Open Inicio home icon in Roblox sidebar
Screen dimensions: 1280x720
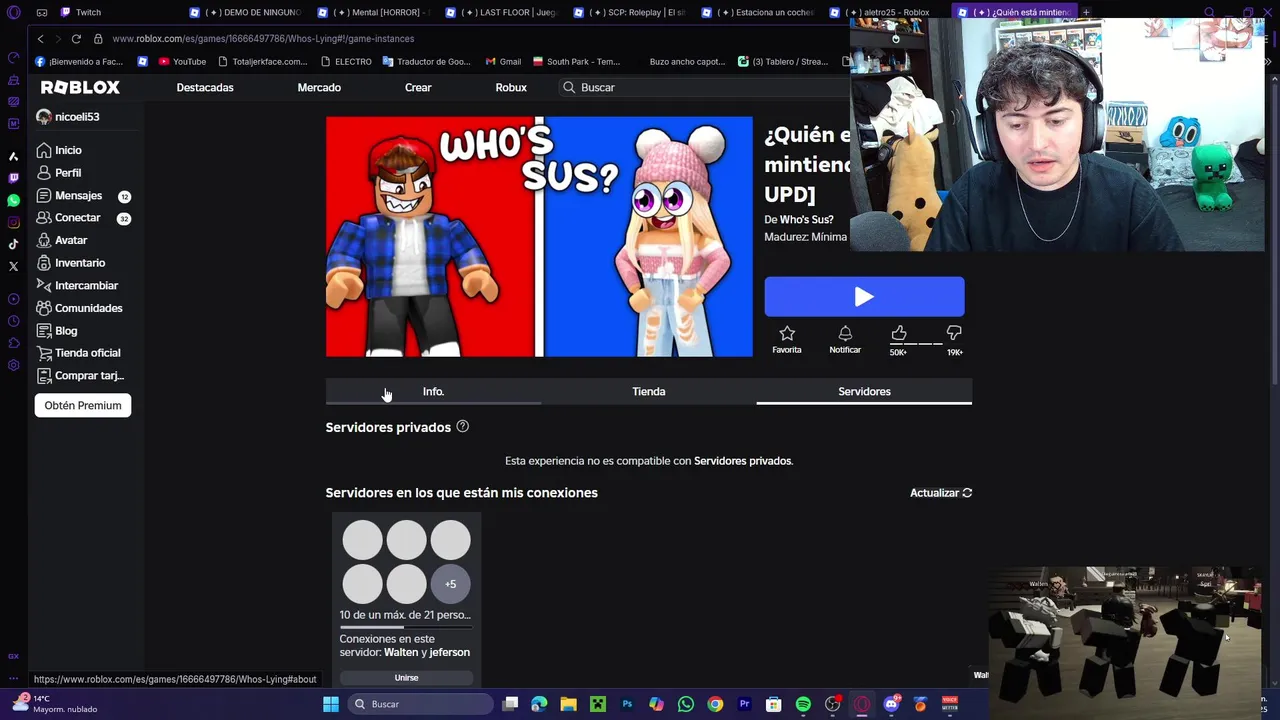point(44,150)
